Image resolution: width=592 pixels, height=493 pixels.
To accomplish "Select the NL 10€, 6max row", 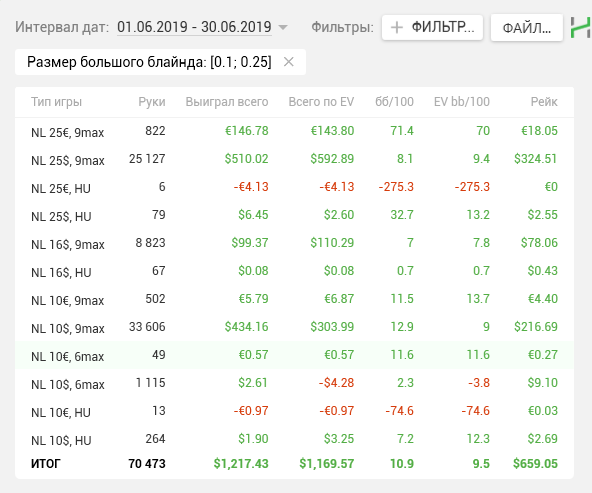I will (x=294, y=355).
